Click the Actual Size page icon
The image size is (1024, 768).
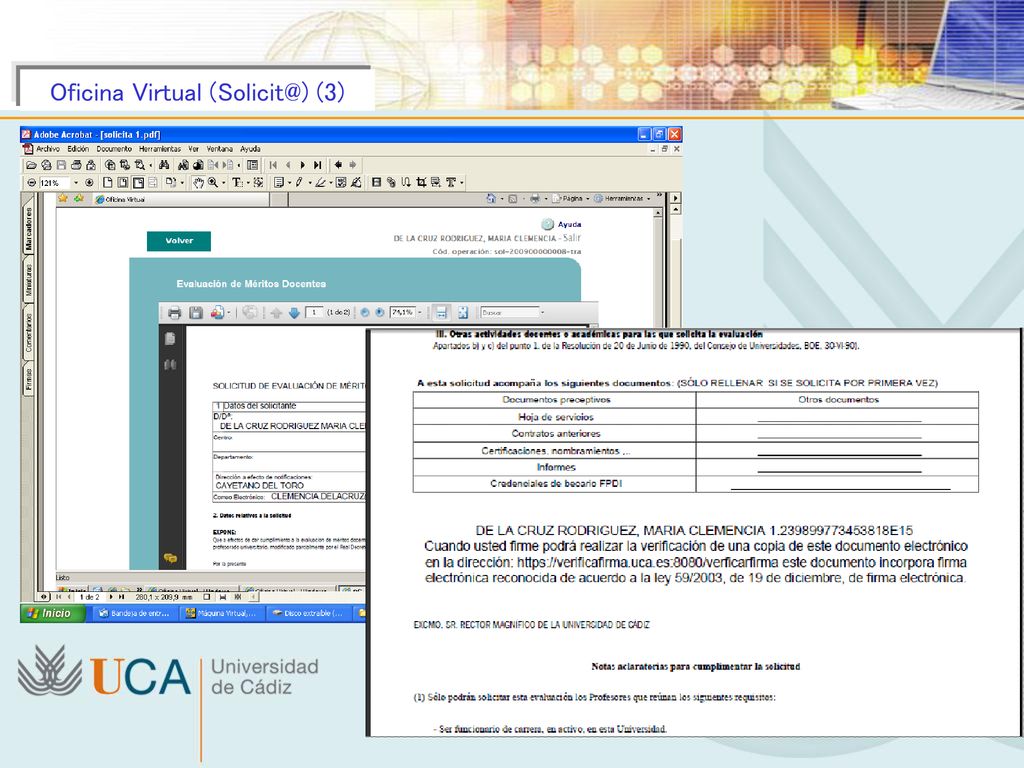pos(108,183)
